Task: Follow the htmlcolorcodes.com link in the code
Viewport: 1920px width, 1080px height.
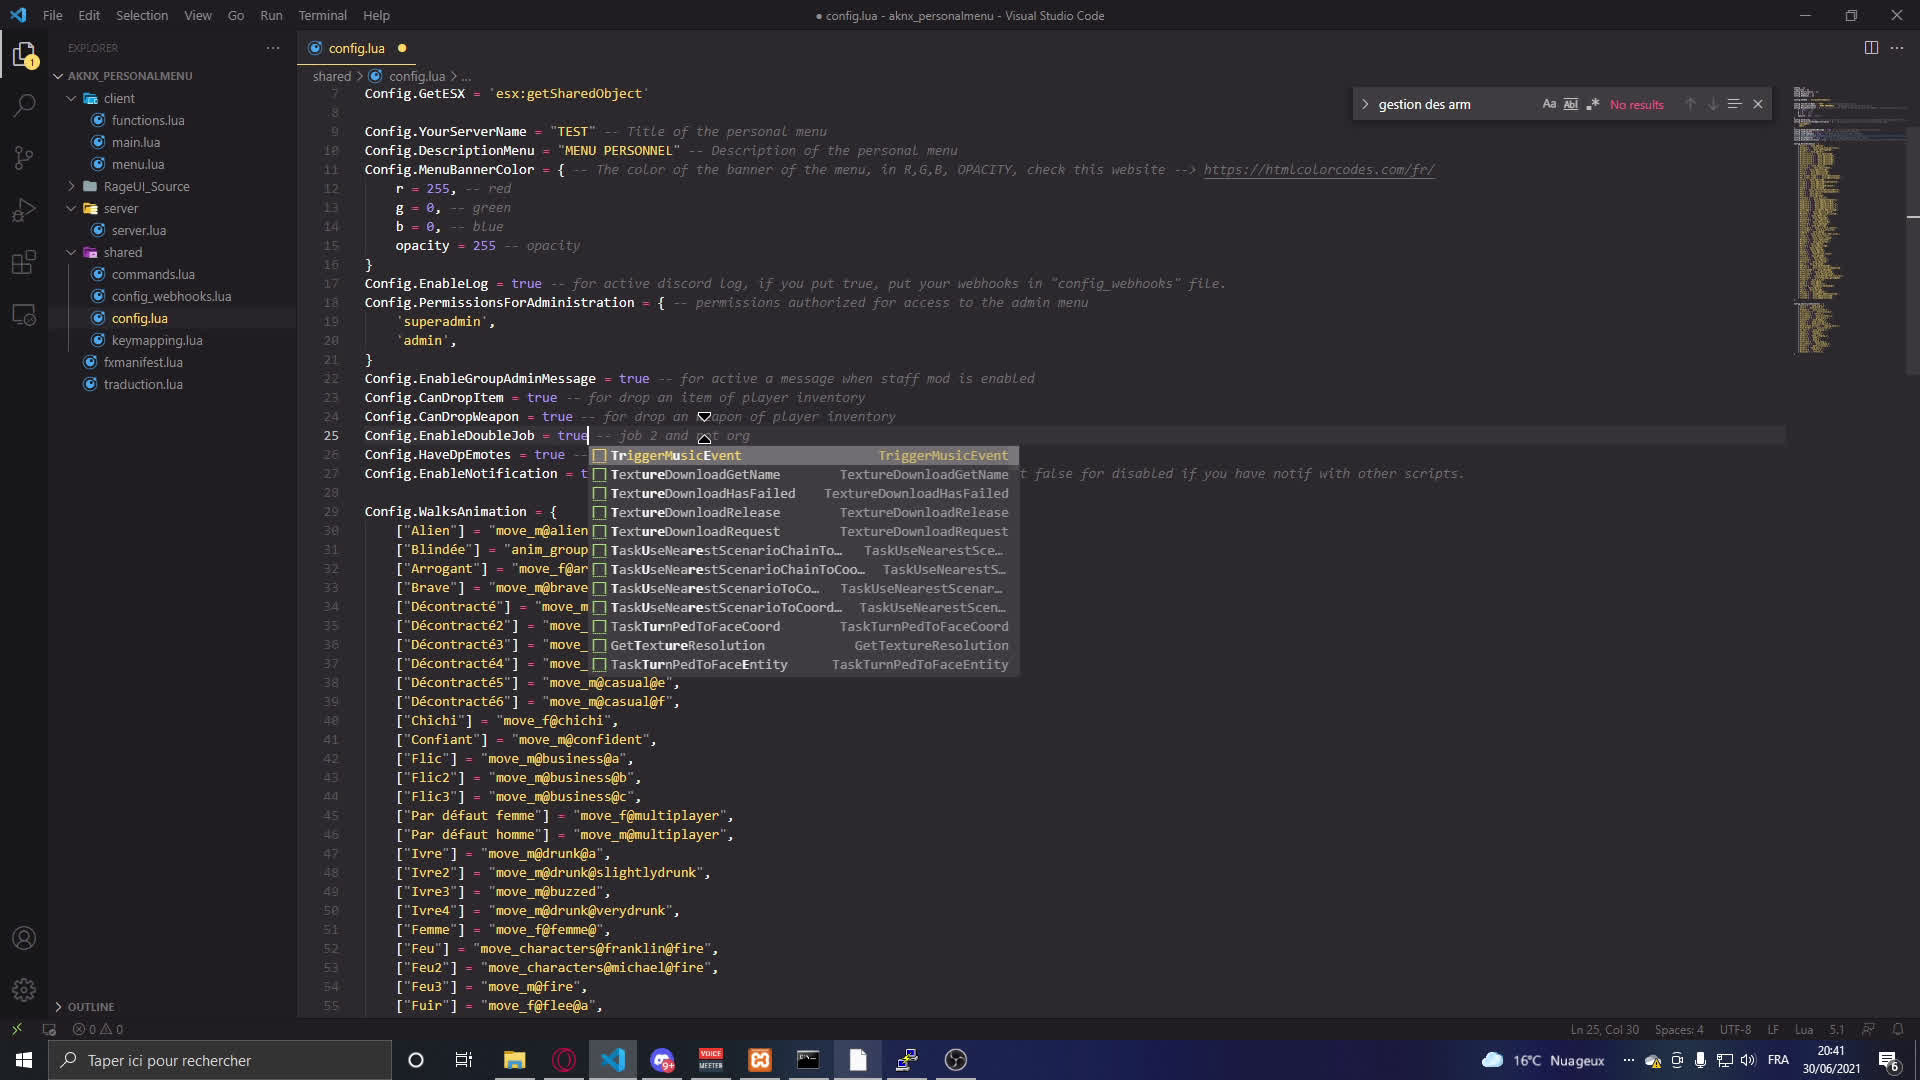Action: coord(1319,169)
